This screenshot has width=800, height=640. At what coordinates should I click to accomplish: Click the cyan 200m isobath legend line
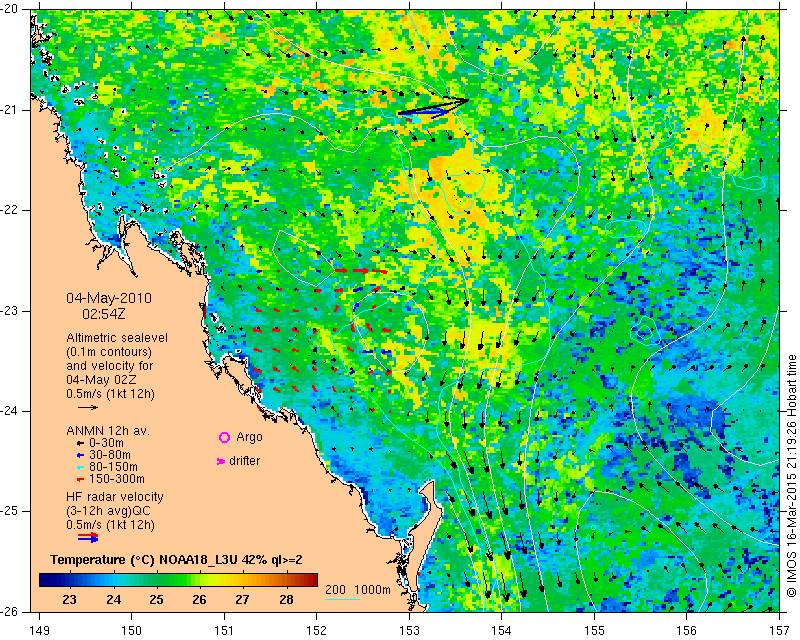[342, 599]
